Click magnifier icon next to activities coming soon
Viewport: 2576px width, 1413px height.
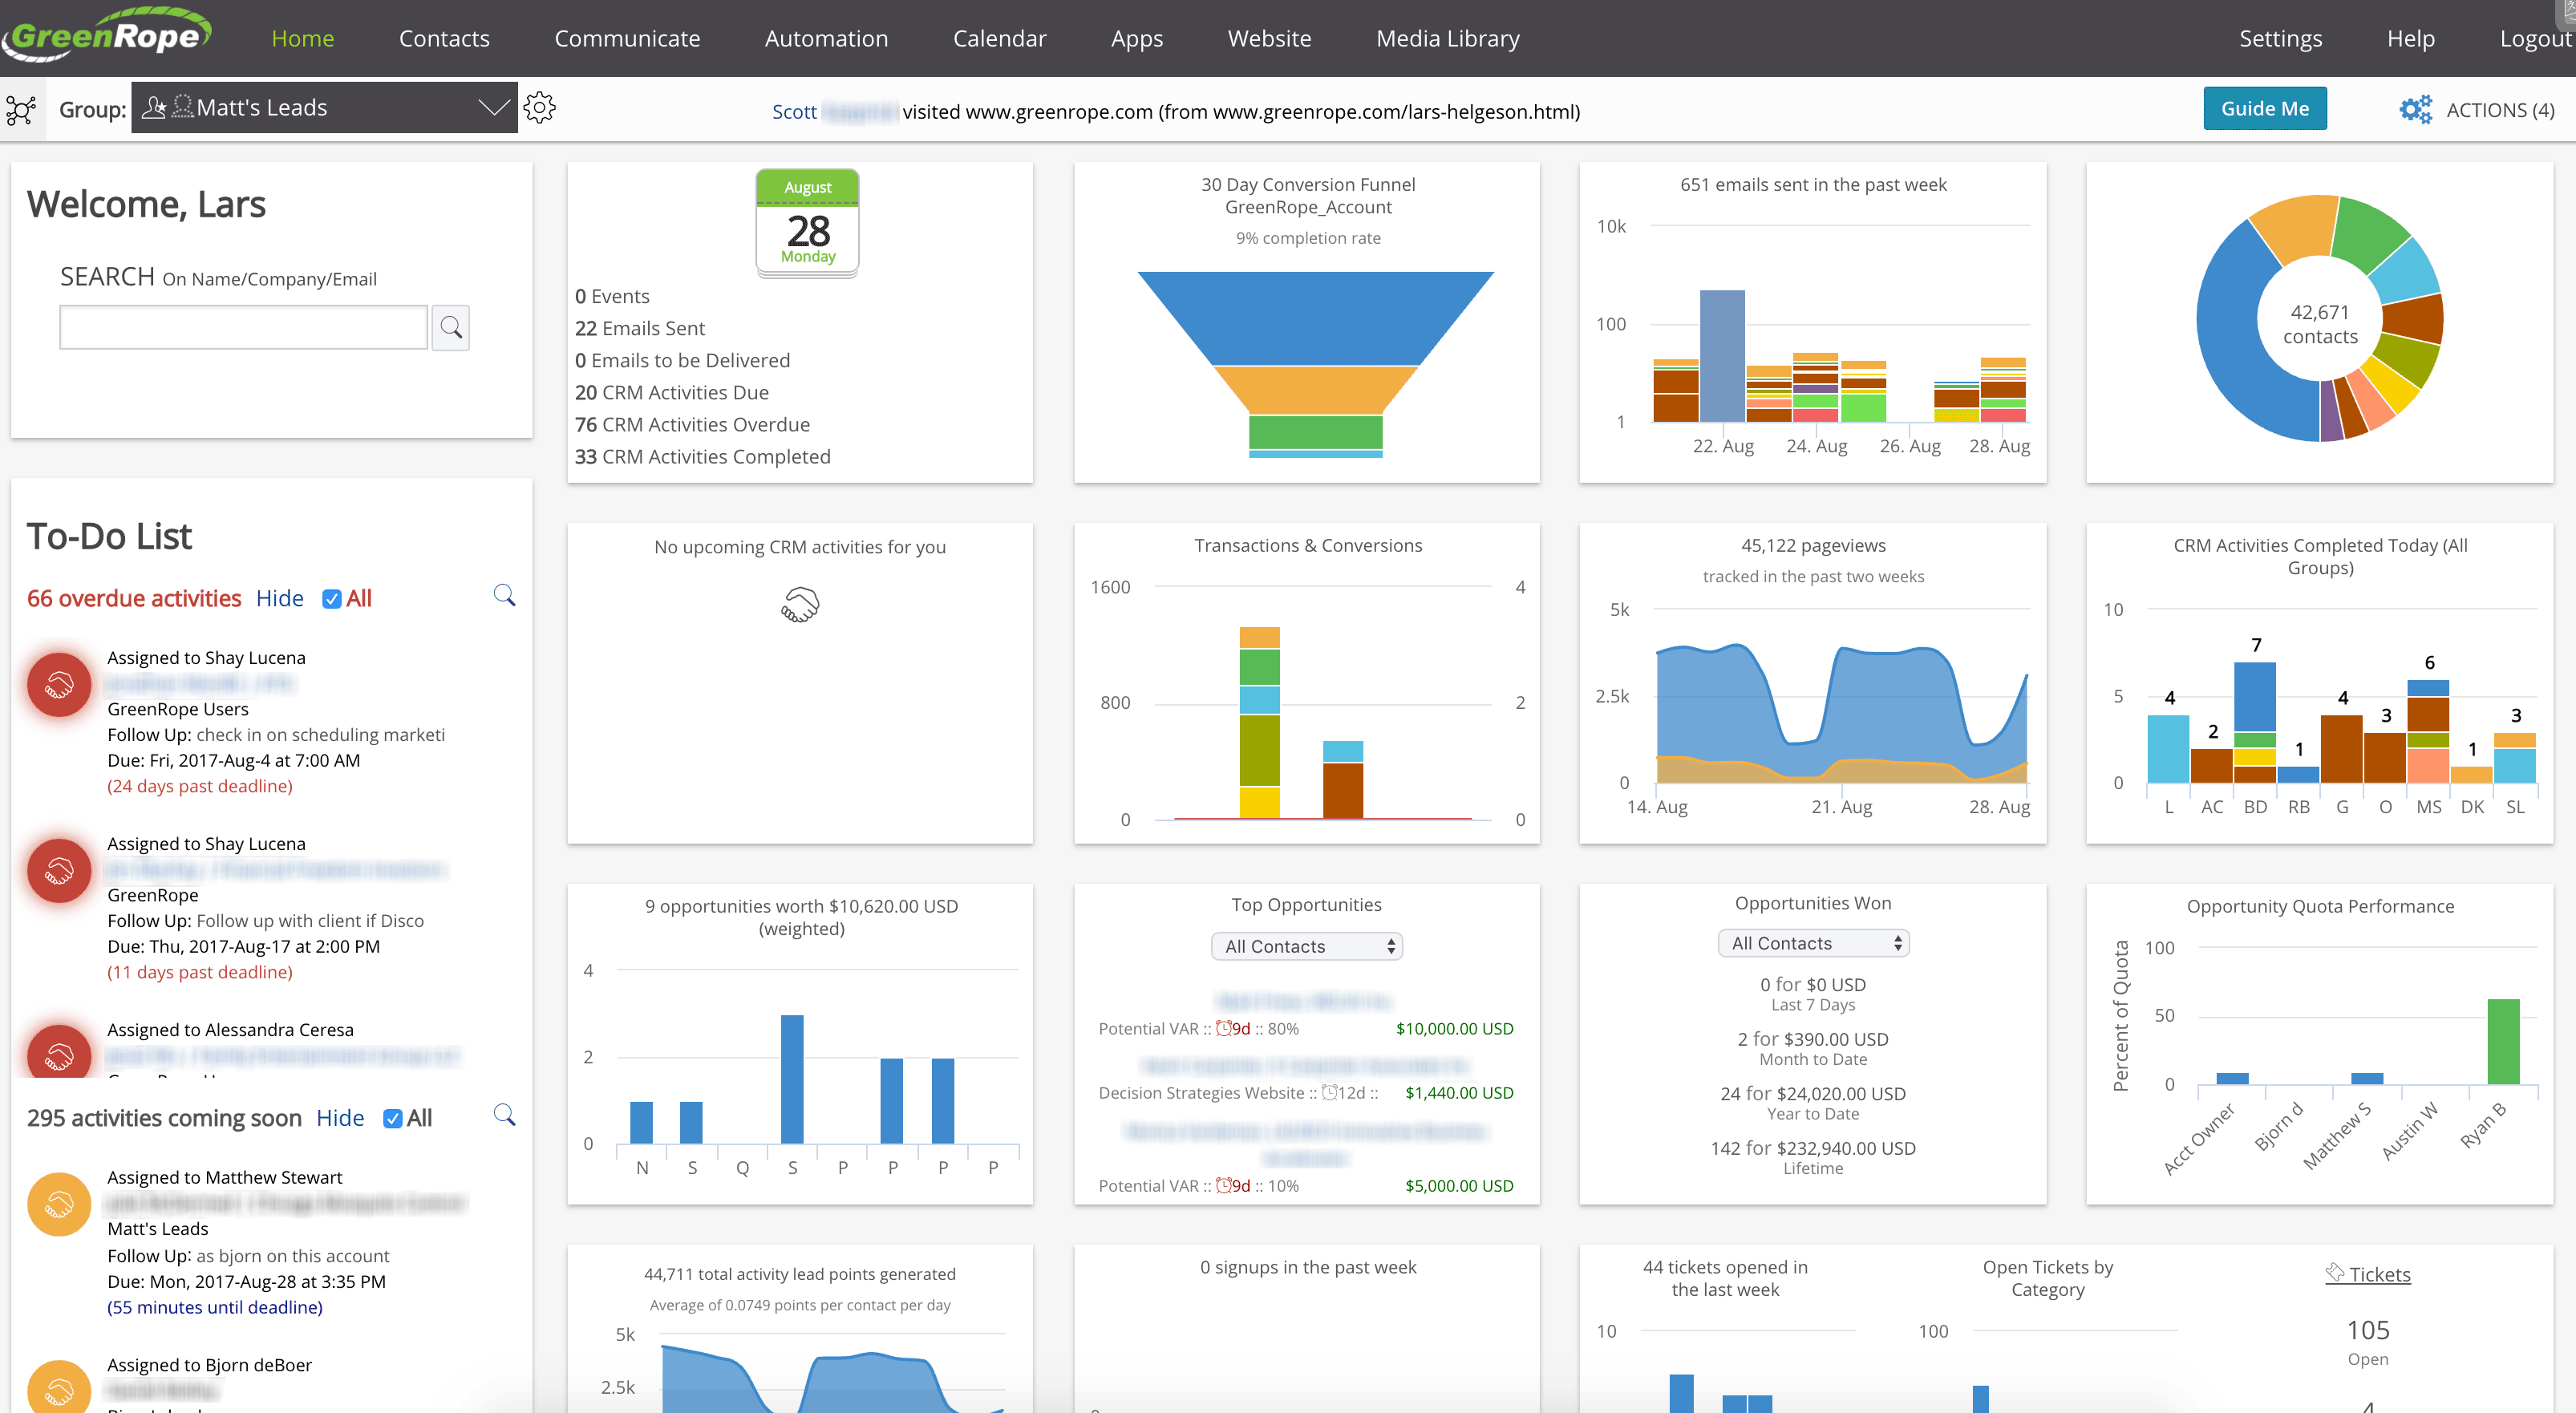point(504,1115)
